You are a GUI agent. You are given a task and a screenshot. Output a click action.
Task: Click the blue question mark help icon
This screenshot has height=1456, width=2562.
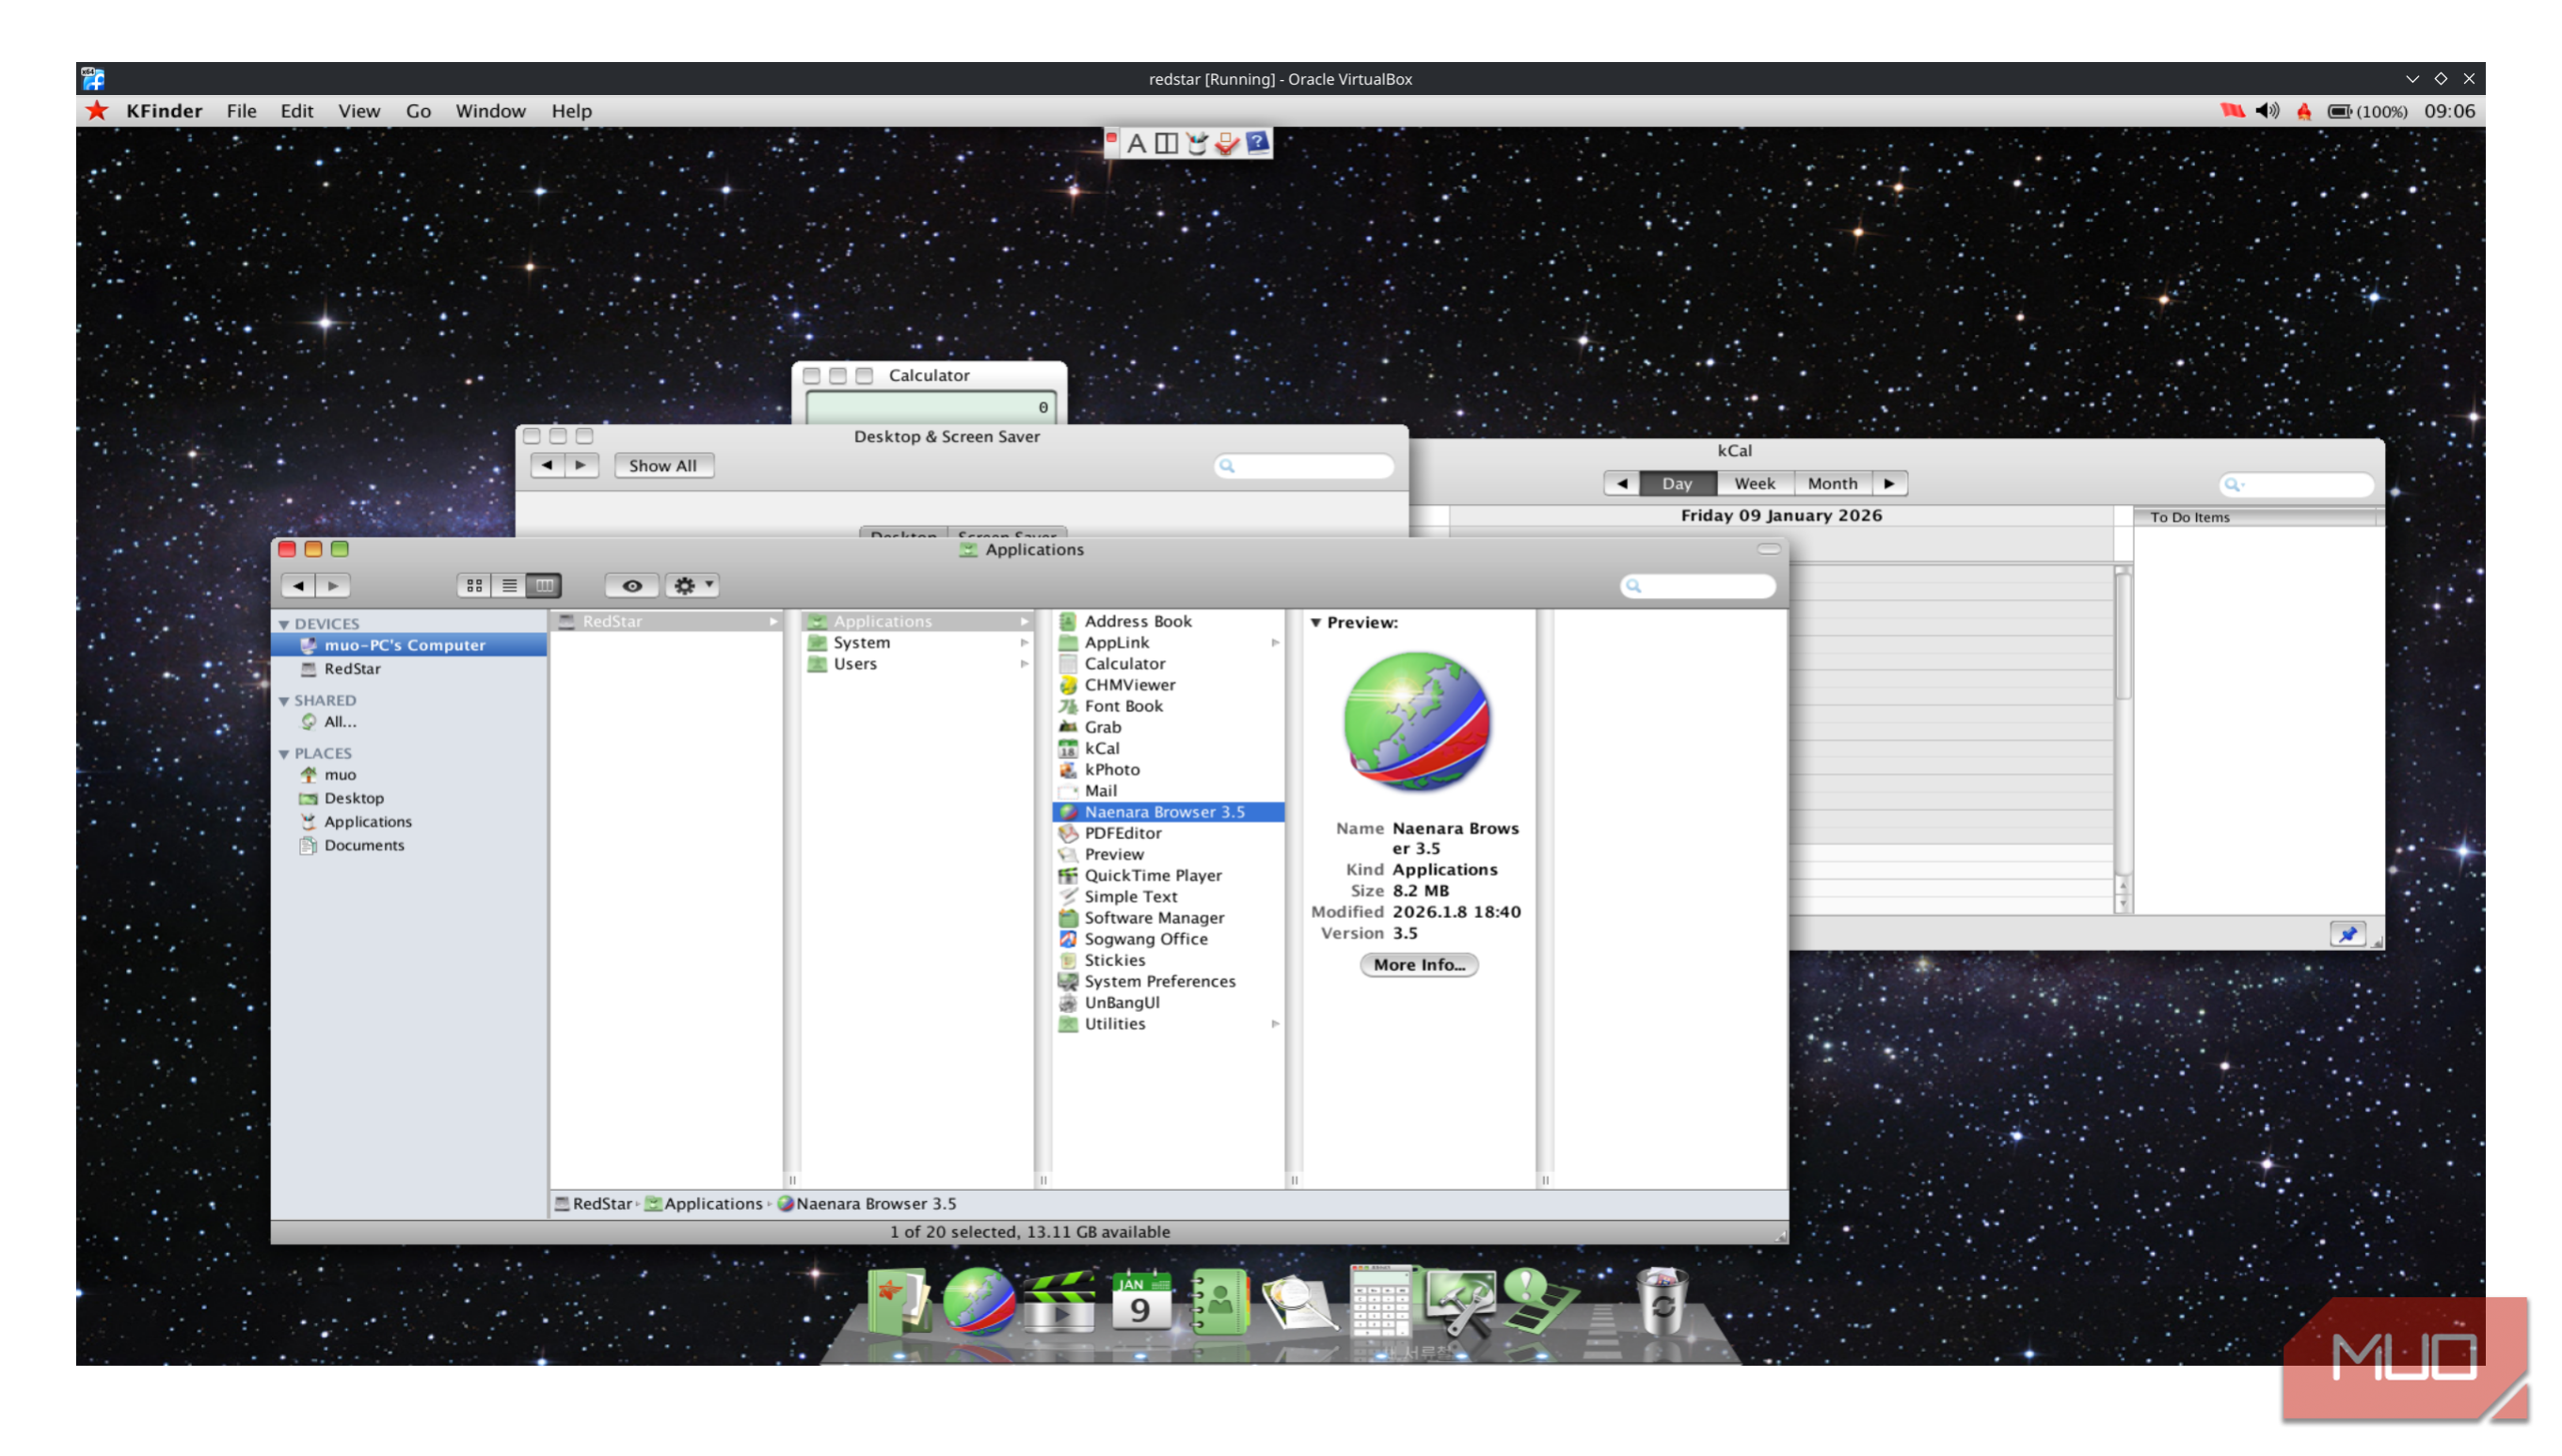(x=1256, y=142)
